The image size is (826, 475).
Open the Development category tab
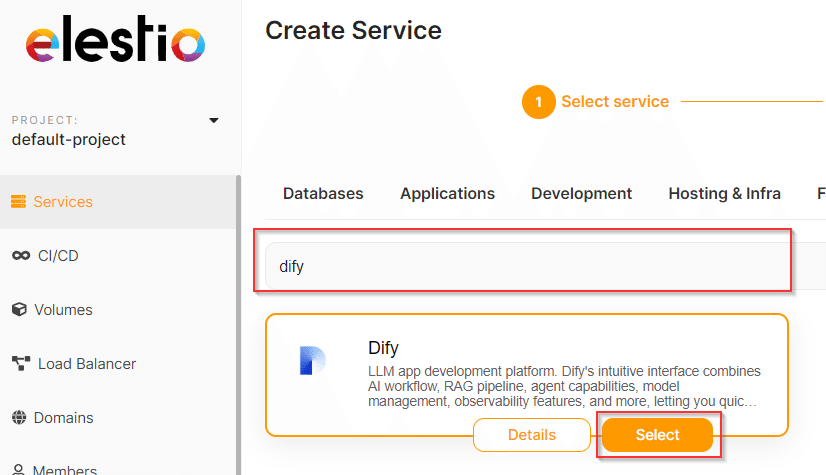click(582, 194)
